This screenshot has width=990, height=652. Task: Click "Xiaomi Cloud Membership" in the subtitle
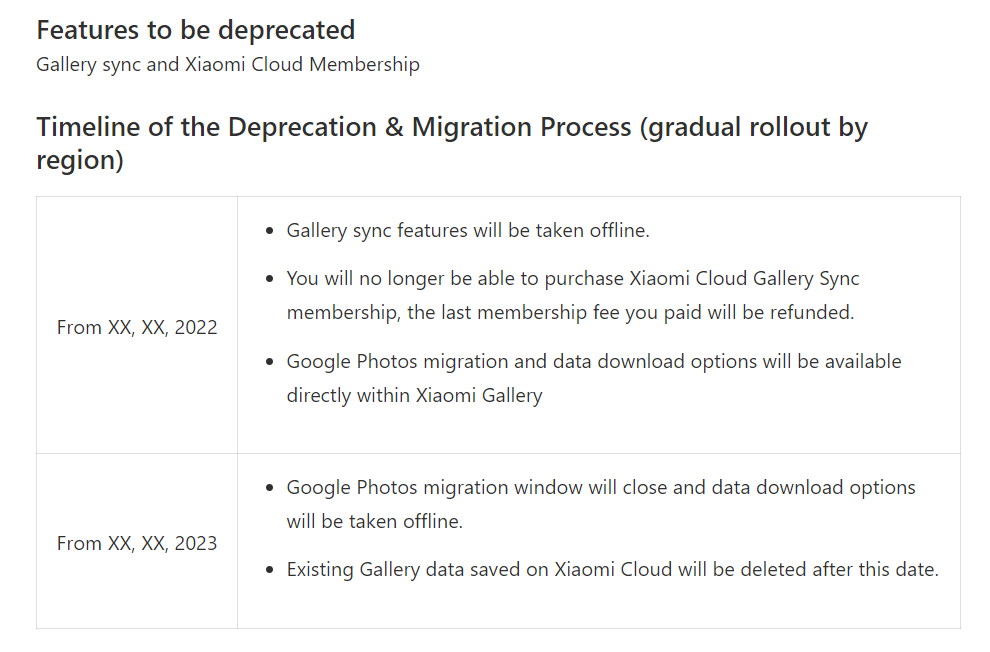click(302, 65)
